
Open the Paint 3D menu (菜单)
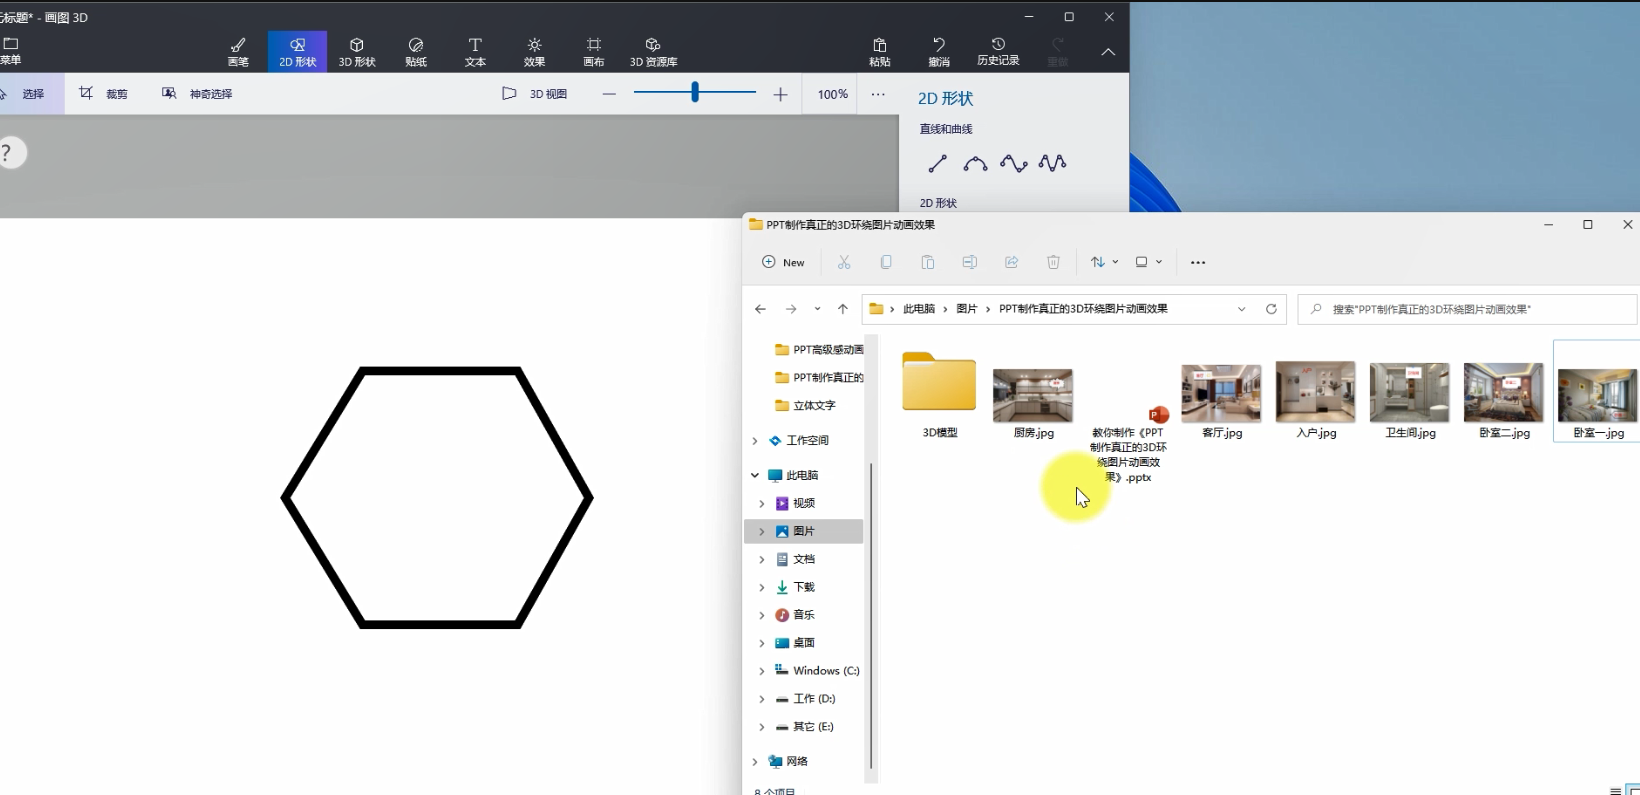tap(11, 52)
